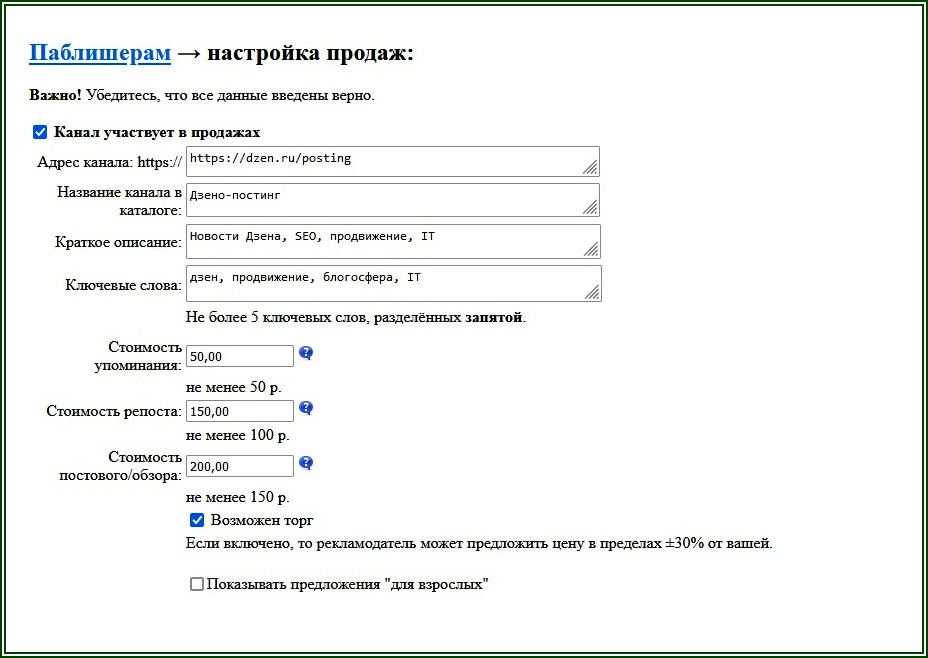The width and height of the screenshot is (928, 658).
Task: Click the resize grip of the channel name textarea
Action: (593, 208)
